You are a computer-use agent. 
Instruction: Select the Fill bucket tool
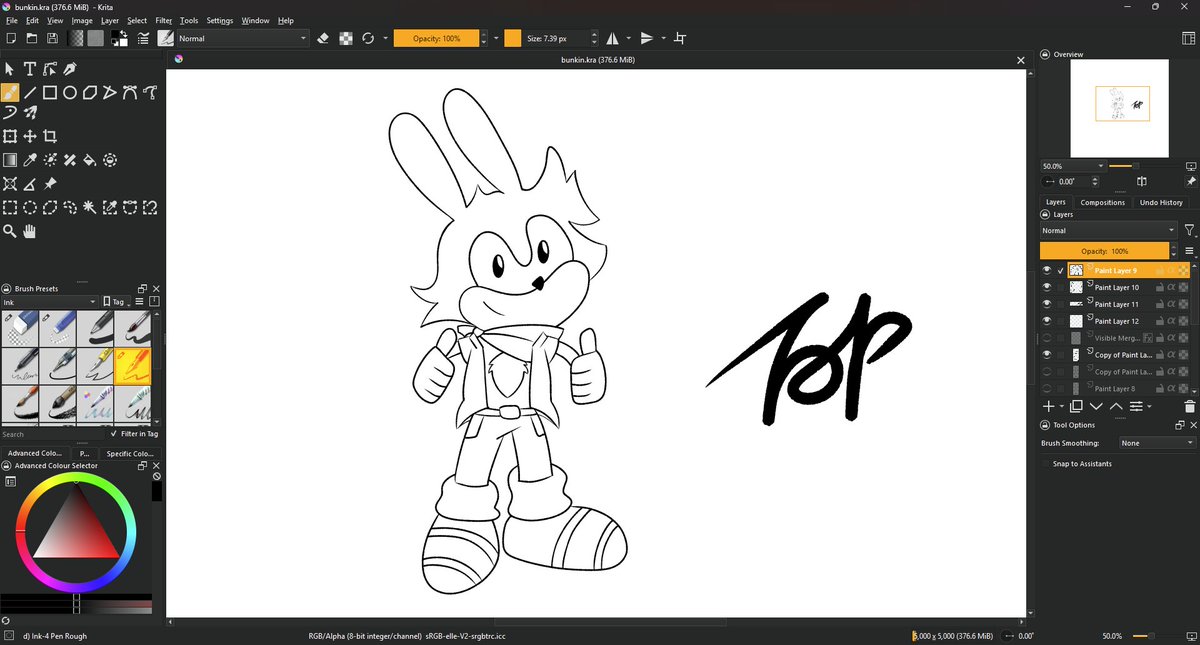(x=90, y=160)
